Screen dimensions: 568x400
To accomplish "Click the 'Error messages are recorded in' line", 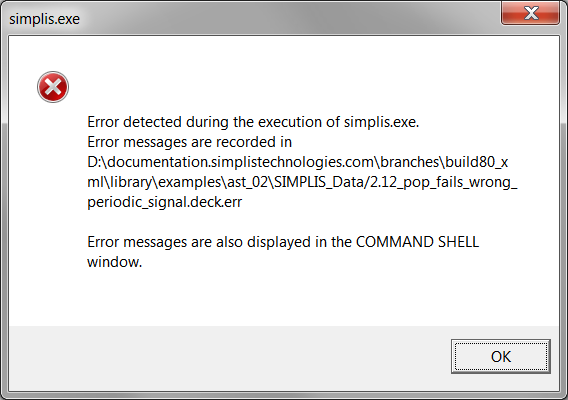I will point(189,142).
